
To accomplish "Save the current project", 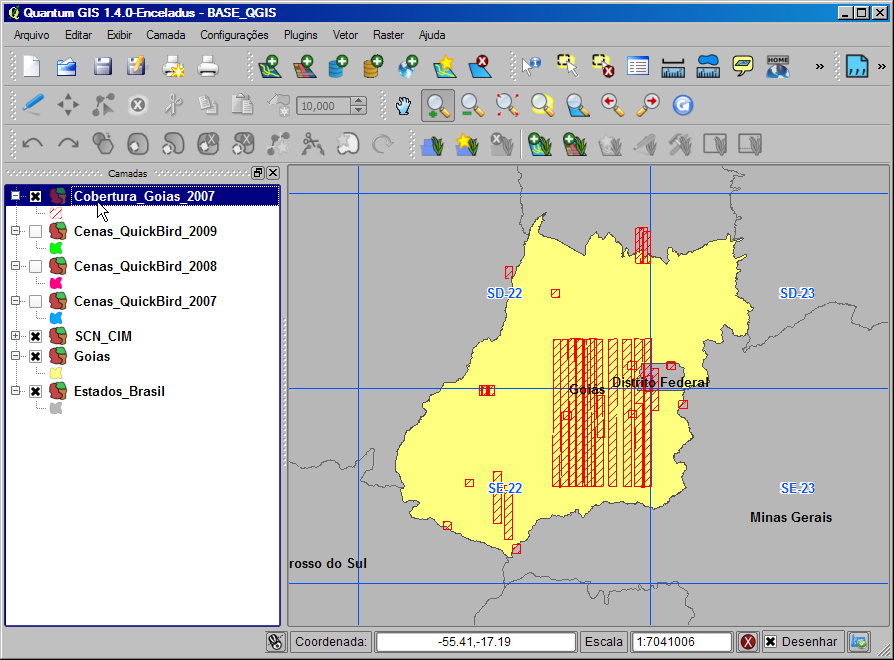I will [x=102, y=66].
